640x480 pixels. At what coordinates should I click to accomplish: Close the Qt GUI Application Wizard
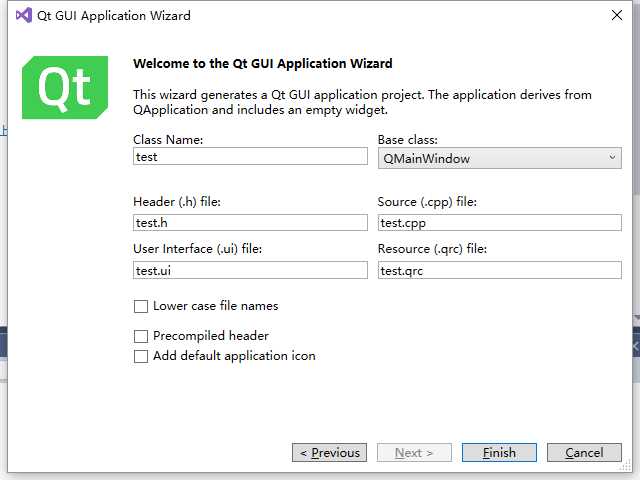pyautogui.click(x=617, y=16)
